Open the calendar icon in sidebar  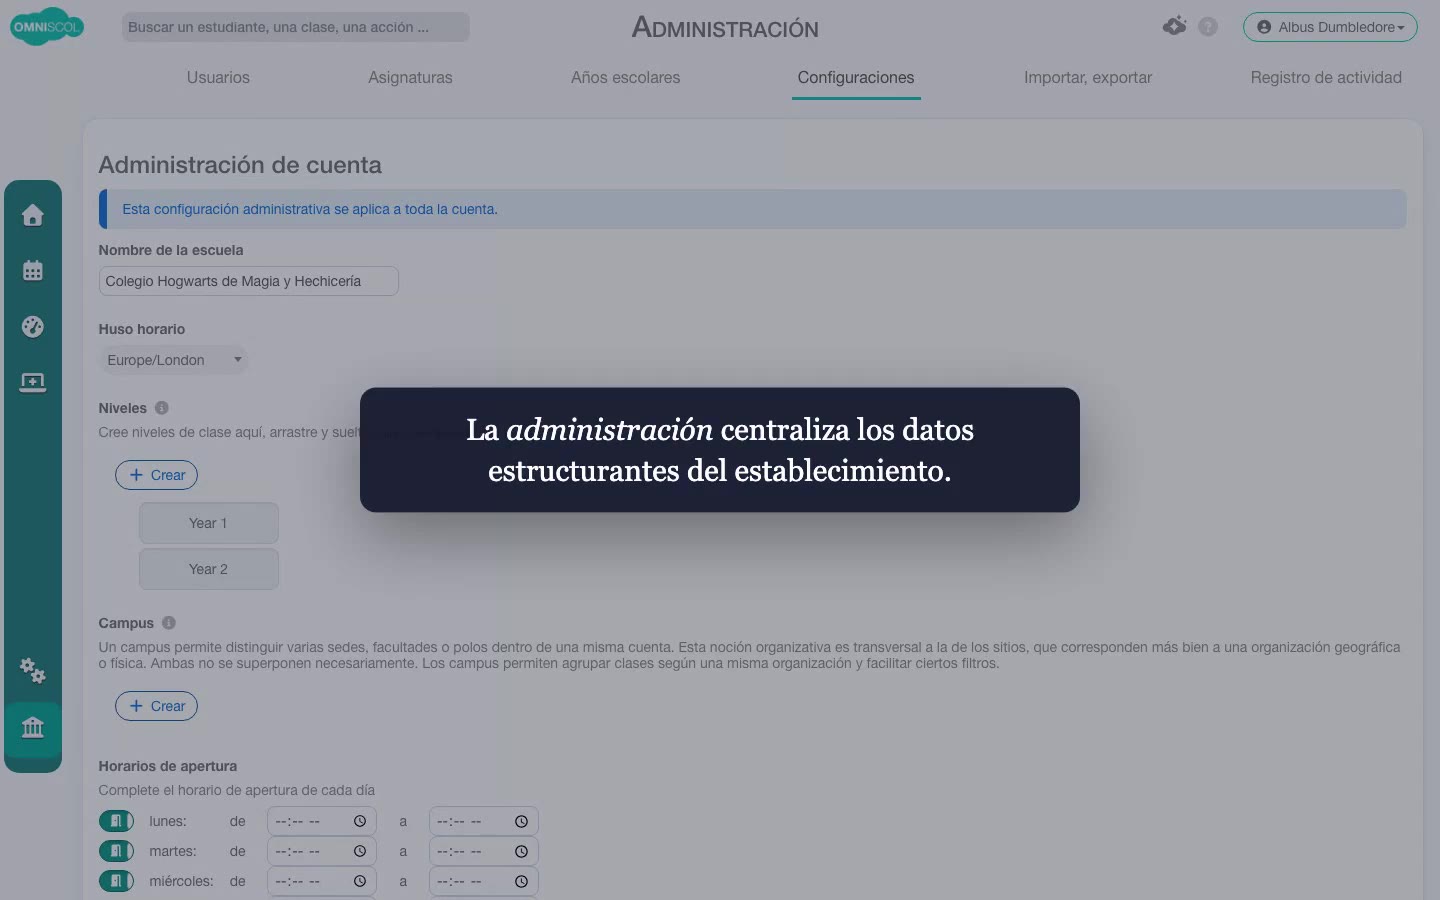[33, 271]
